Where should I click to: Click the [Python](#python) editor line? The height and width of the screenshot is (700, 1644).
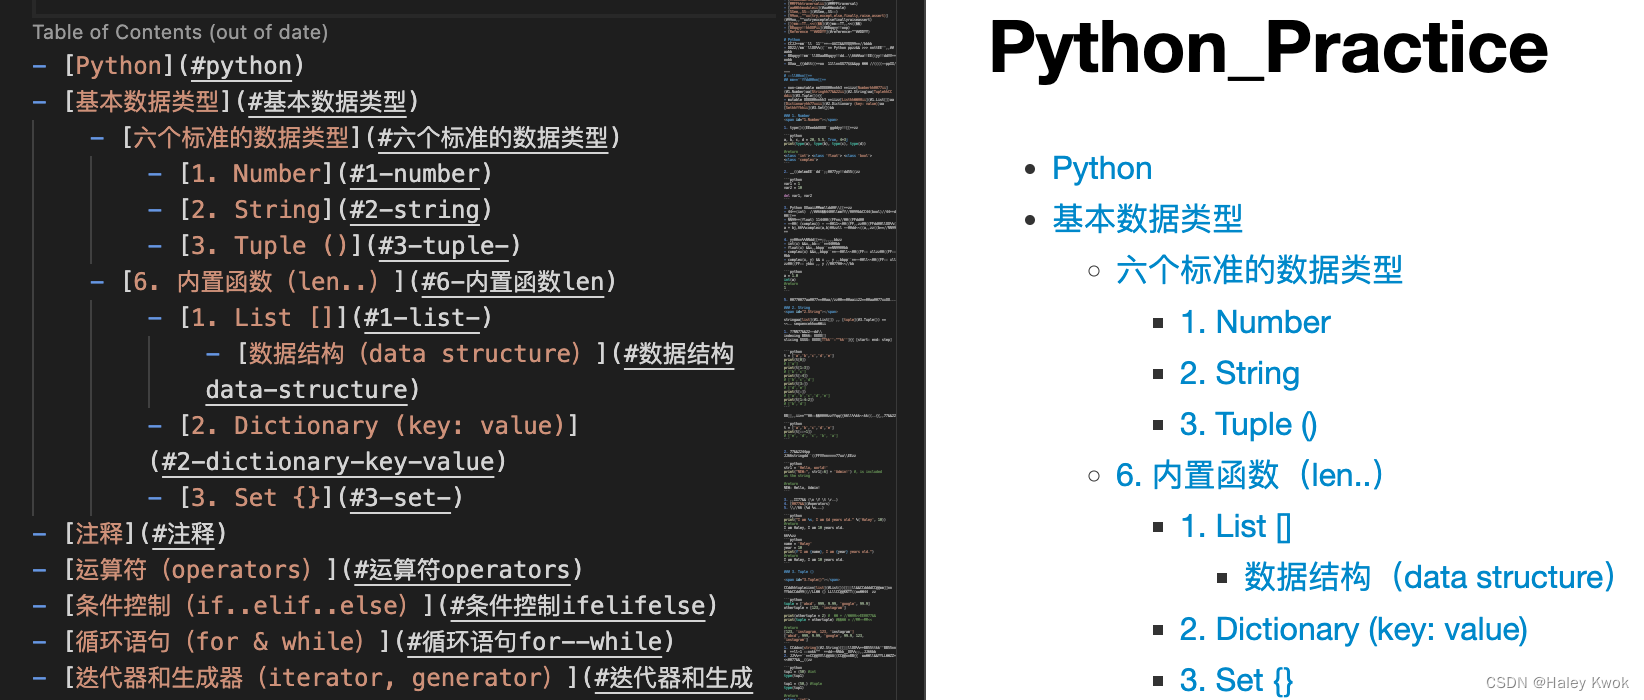click(x=168, y=66)
